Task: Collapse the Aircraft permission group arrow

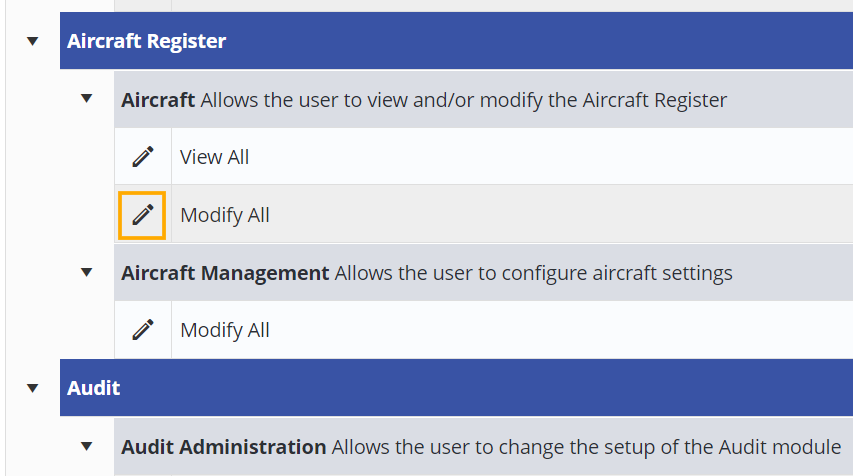Action: click(87, 99)
